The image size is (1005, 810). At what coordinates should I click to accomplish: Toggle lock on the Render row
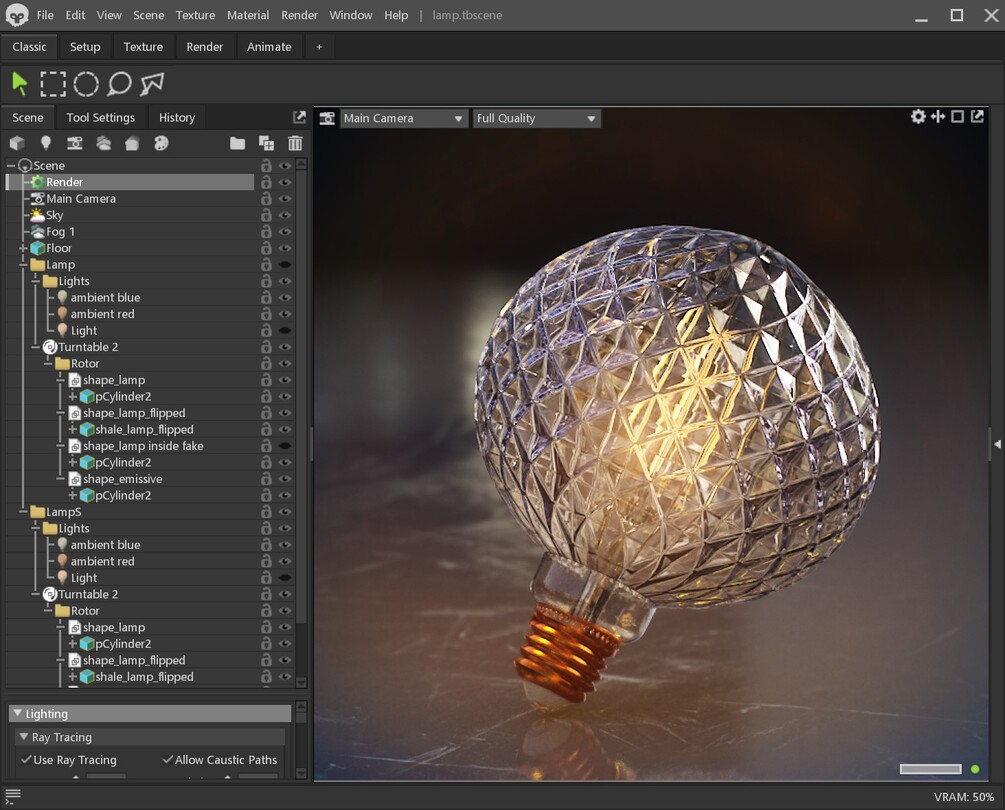(x=266, y=182)
